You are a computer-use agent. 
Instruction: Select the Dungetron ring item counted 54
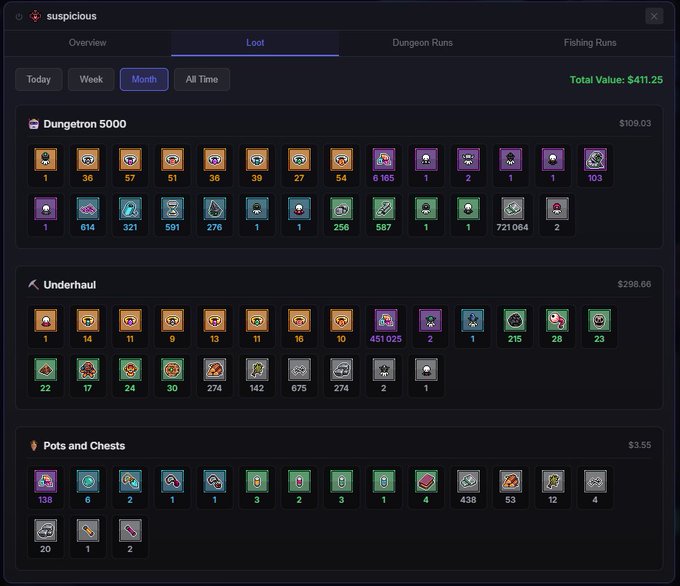pyautogui.click(x=341, y=165)
